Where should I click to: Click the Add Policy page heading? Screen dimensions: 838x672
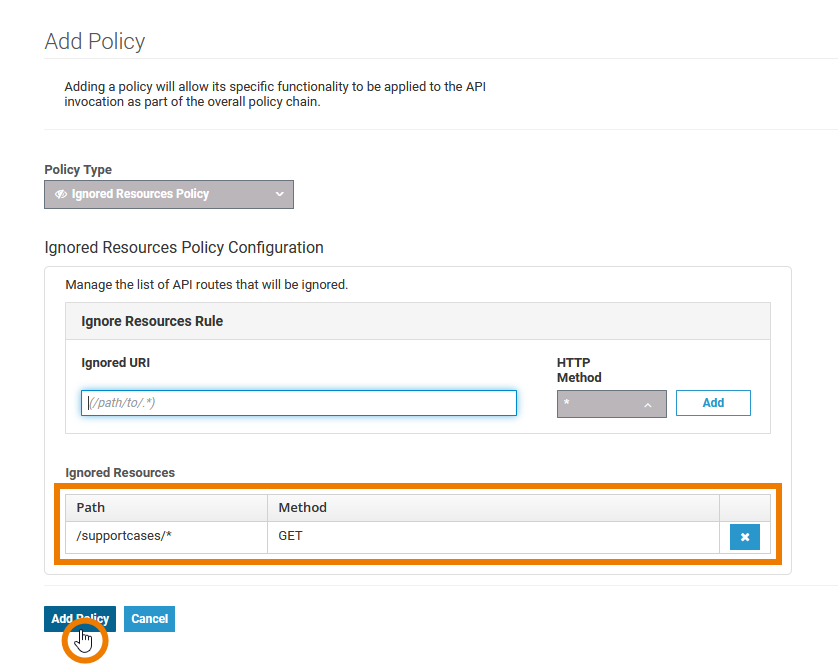(95, 41)
